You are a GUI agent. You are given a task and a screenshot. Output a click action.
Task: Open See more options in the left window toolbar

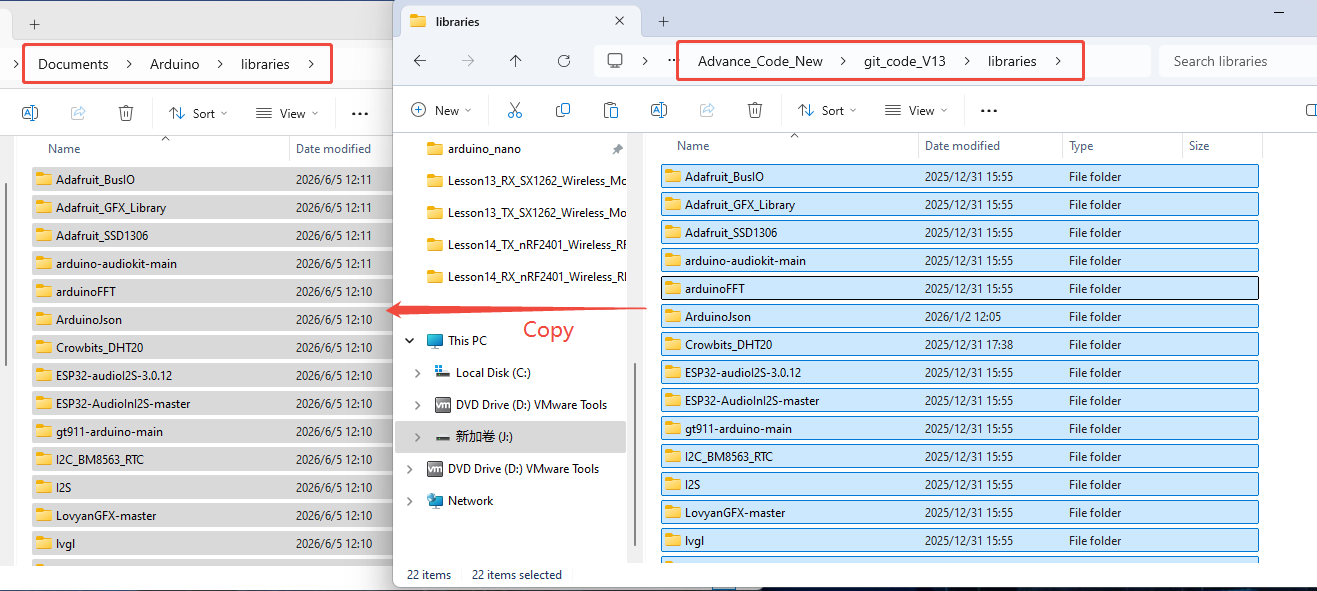(360, 113)
